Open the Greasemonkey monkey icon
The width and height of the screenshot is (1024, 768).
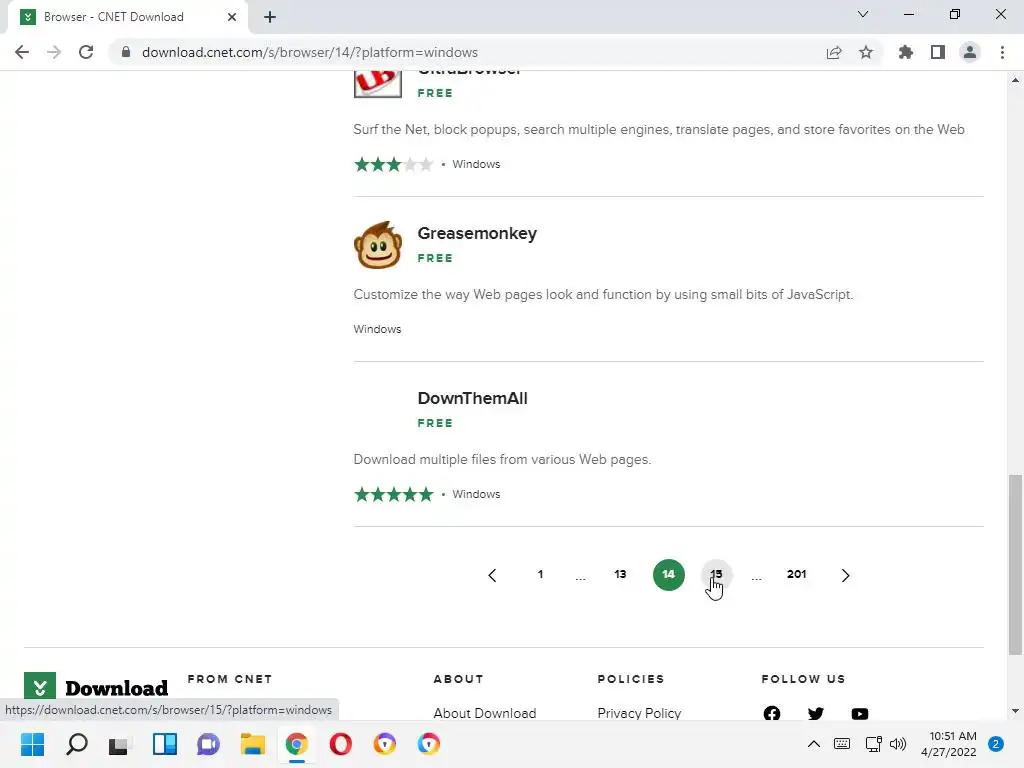(377, 245)
